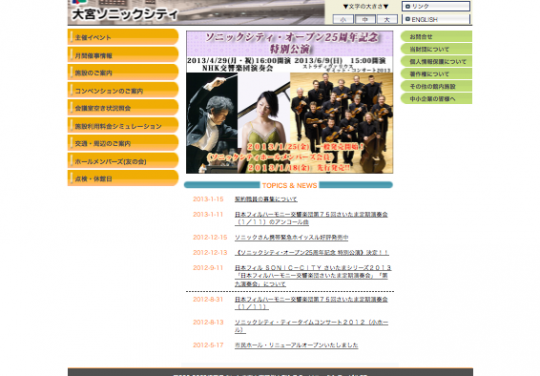
Task: Open the 月間催事情報 menu item
Action: coord(123,55)
